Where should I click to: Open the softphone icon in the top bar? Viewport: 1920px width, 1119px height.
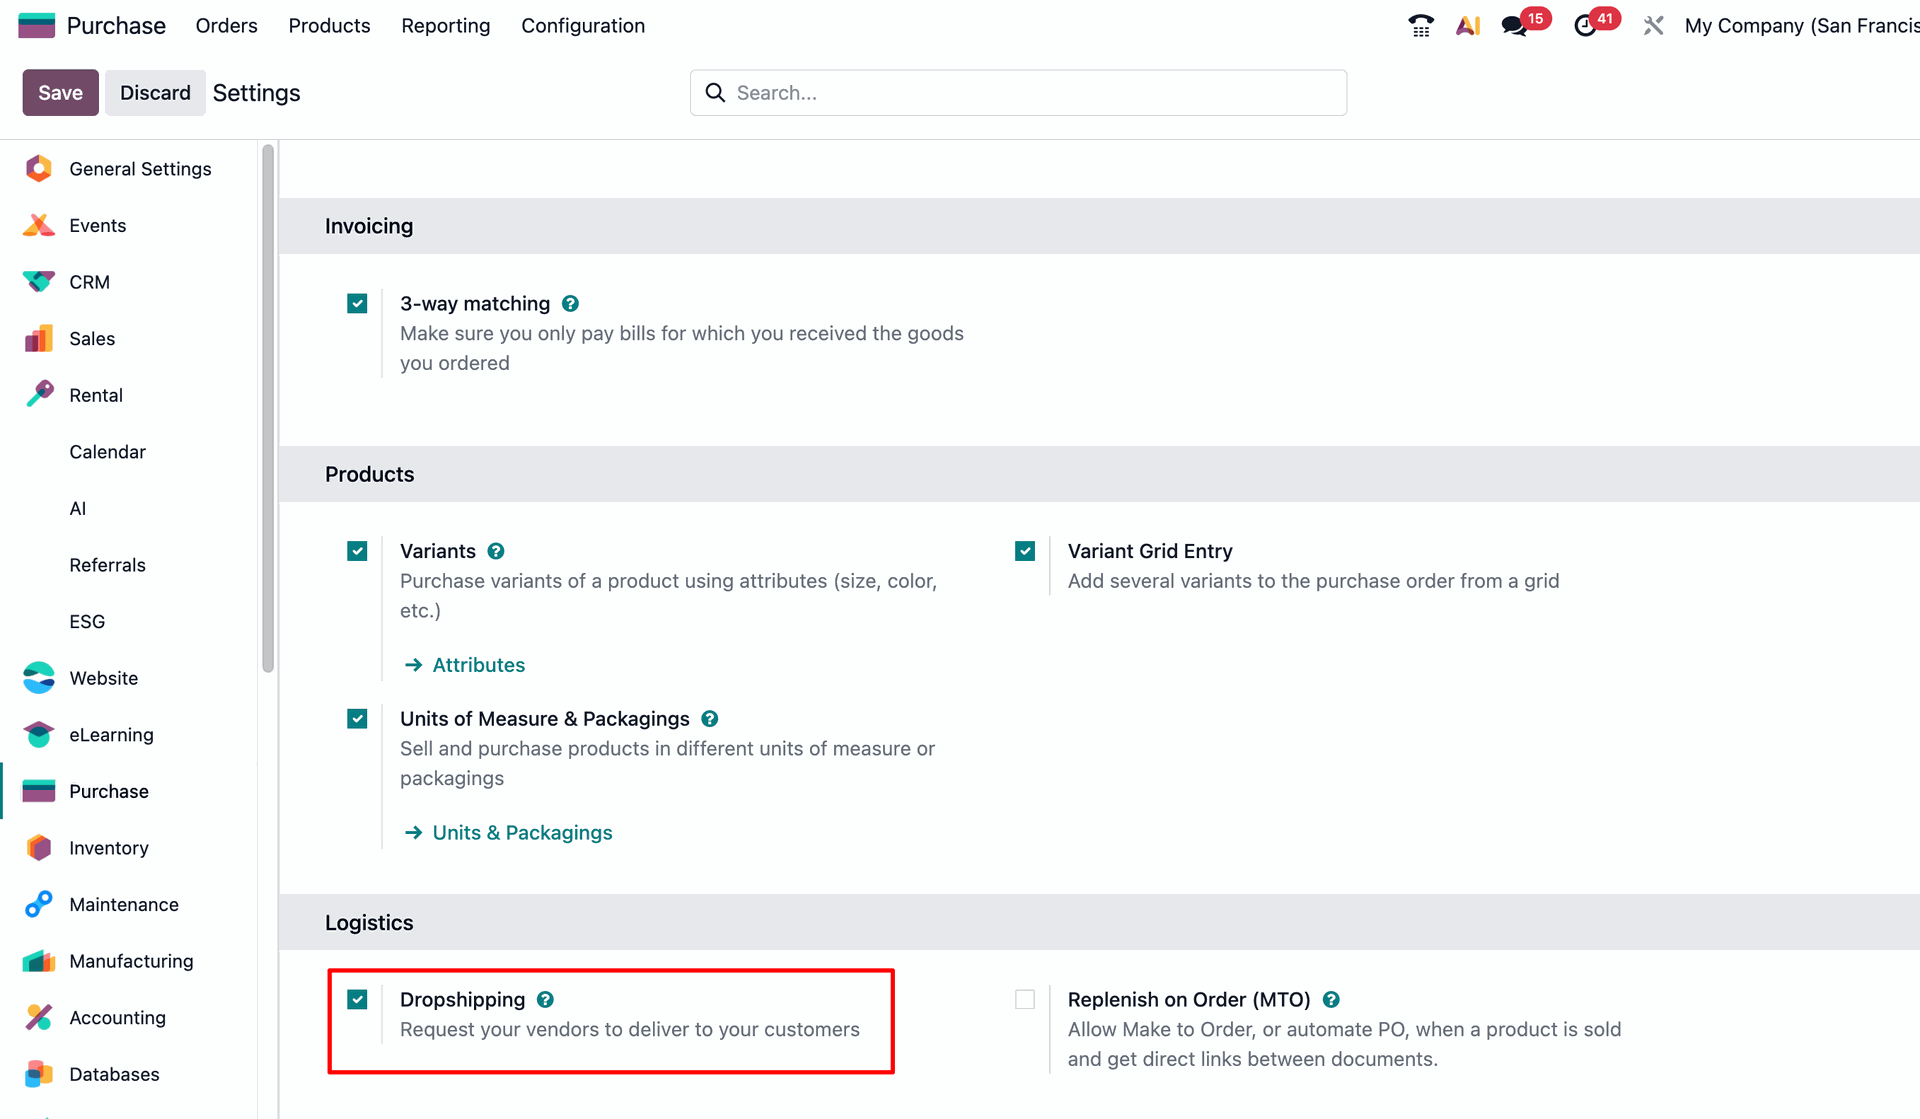pyautogui.click(x=1419, y=25)
